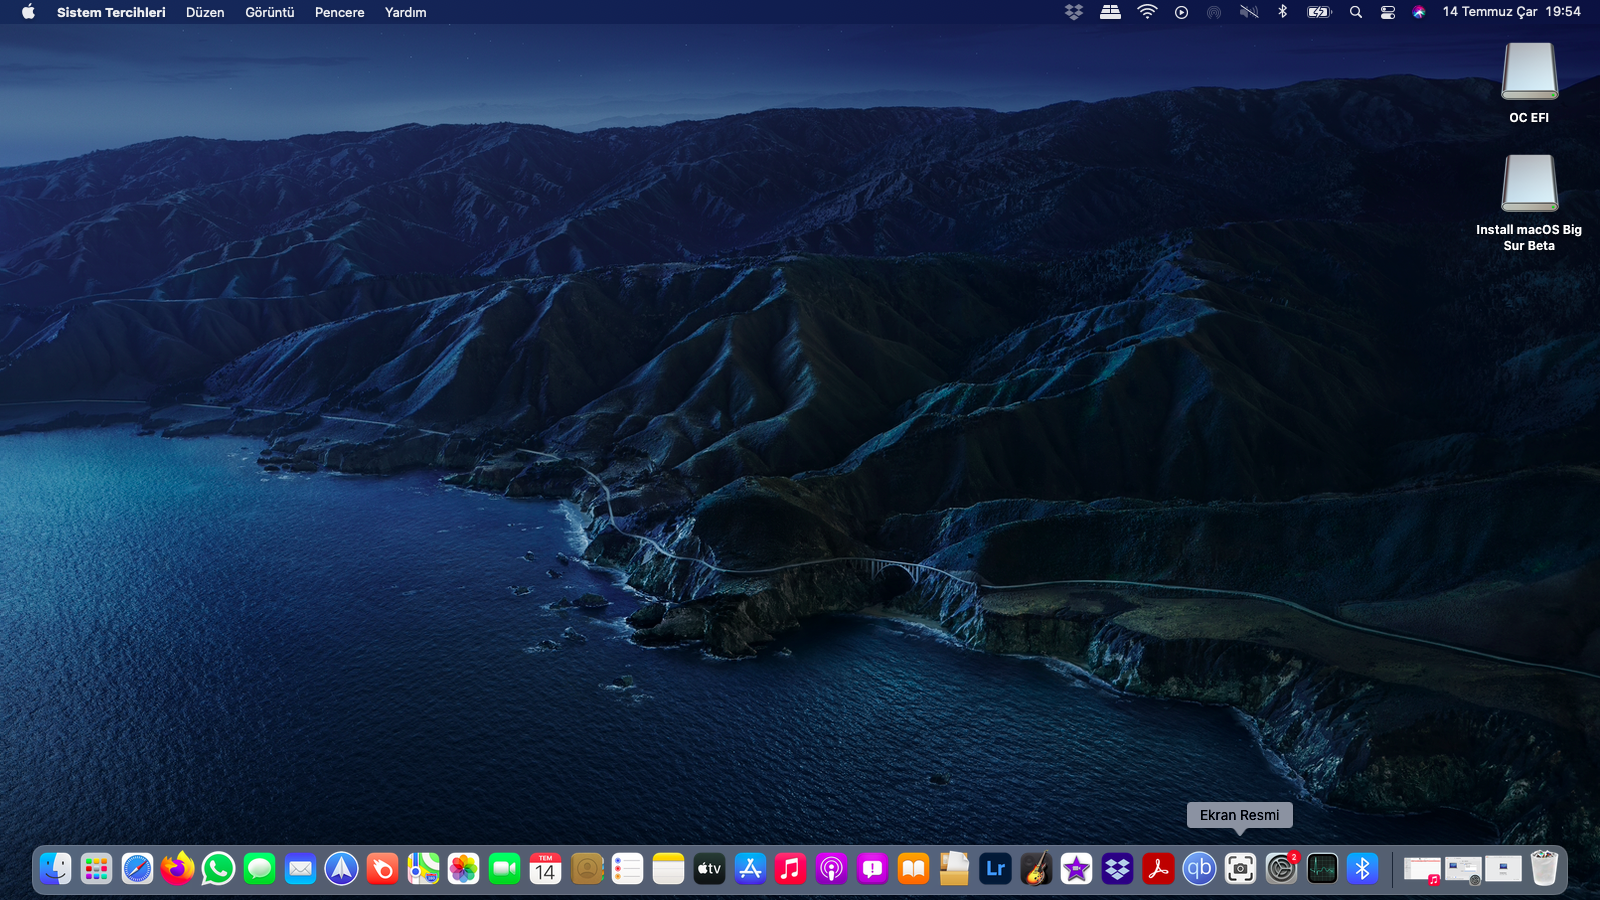The width and height of the screenshot is (1600, 900).
Task: Open qBittorrent from the Dock
Action: point(1199,868)
